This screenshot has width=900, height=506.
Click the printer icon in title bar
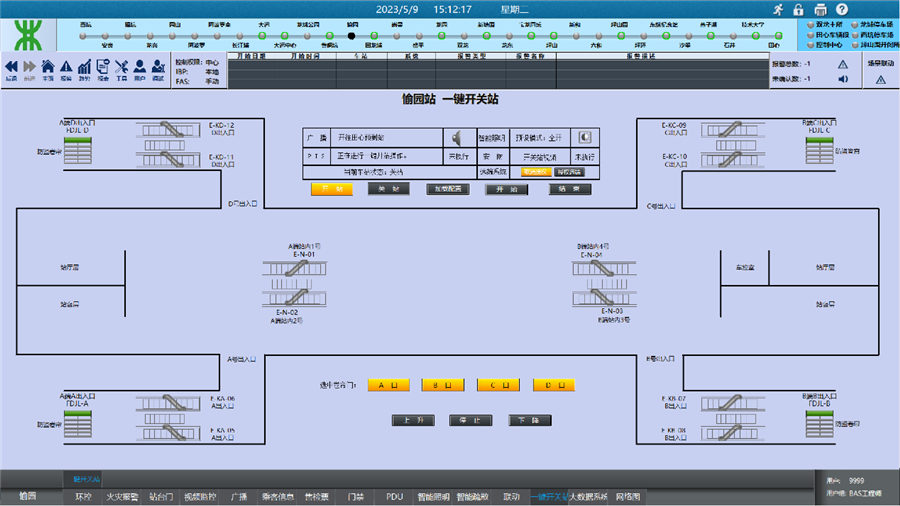point(820,9)
